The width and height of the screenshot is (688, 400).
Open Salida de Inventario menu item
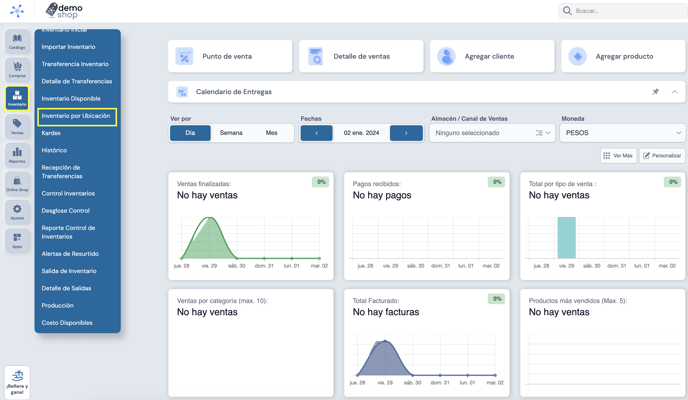coord(69,271)
